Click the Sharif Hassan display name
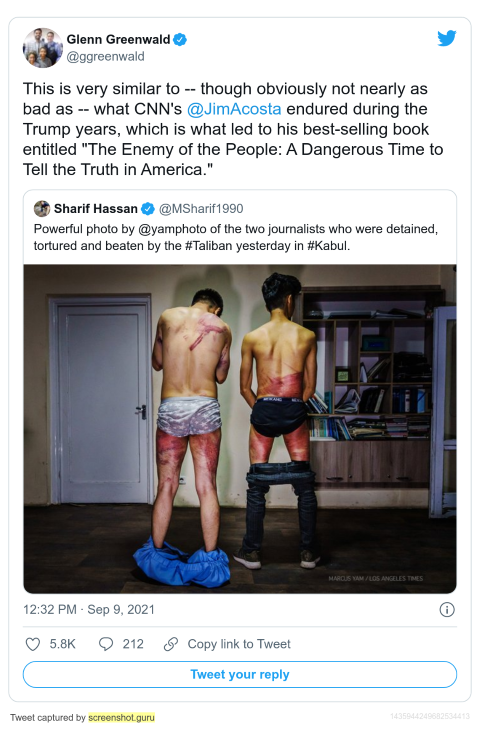 [95, 208]
